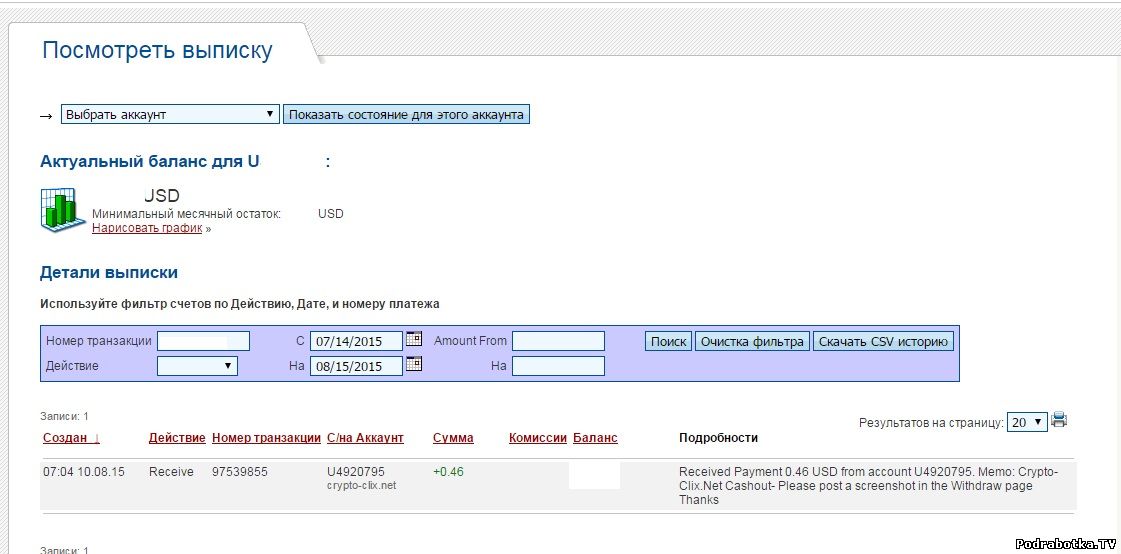This screenshot has height=554, width=1121.
Task: Sort by Номер транзакции column
Action: point(266,438)
